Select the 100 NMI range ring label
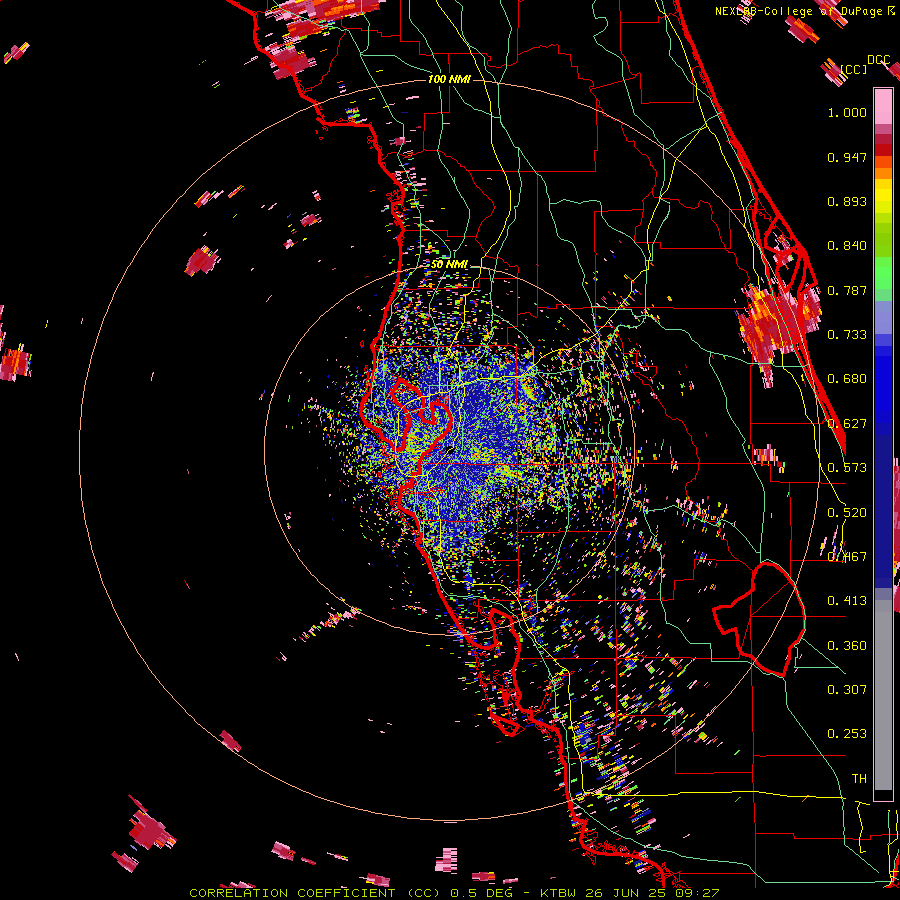Screen dimensions: 900x900 click(x=449, y=79)
